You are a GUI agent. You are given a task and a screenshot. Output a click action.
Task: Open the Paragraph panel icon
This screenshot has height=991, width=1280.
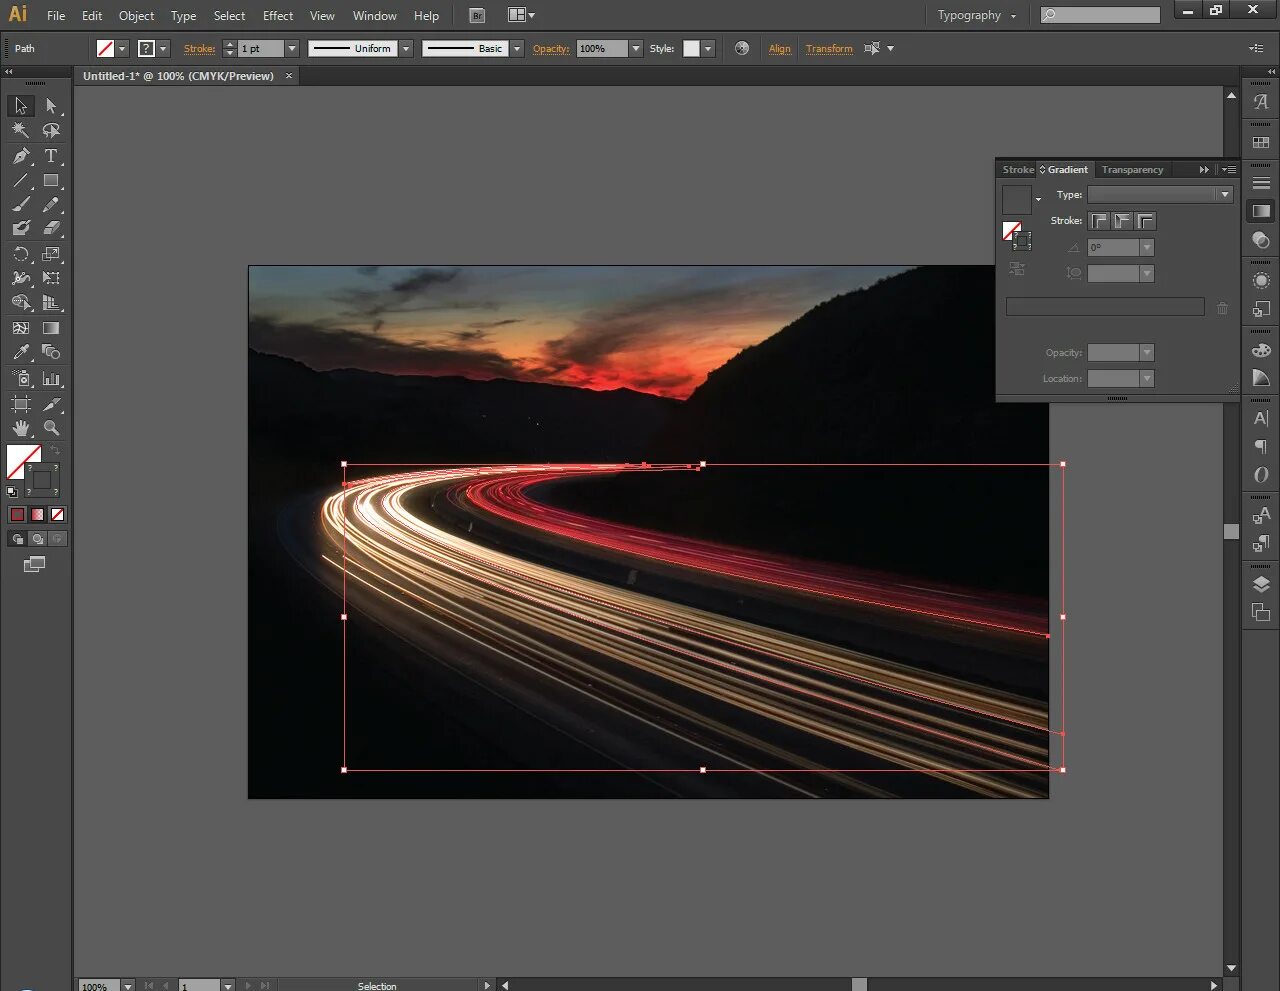(1261, 447)
